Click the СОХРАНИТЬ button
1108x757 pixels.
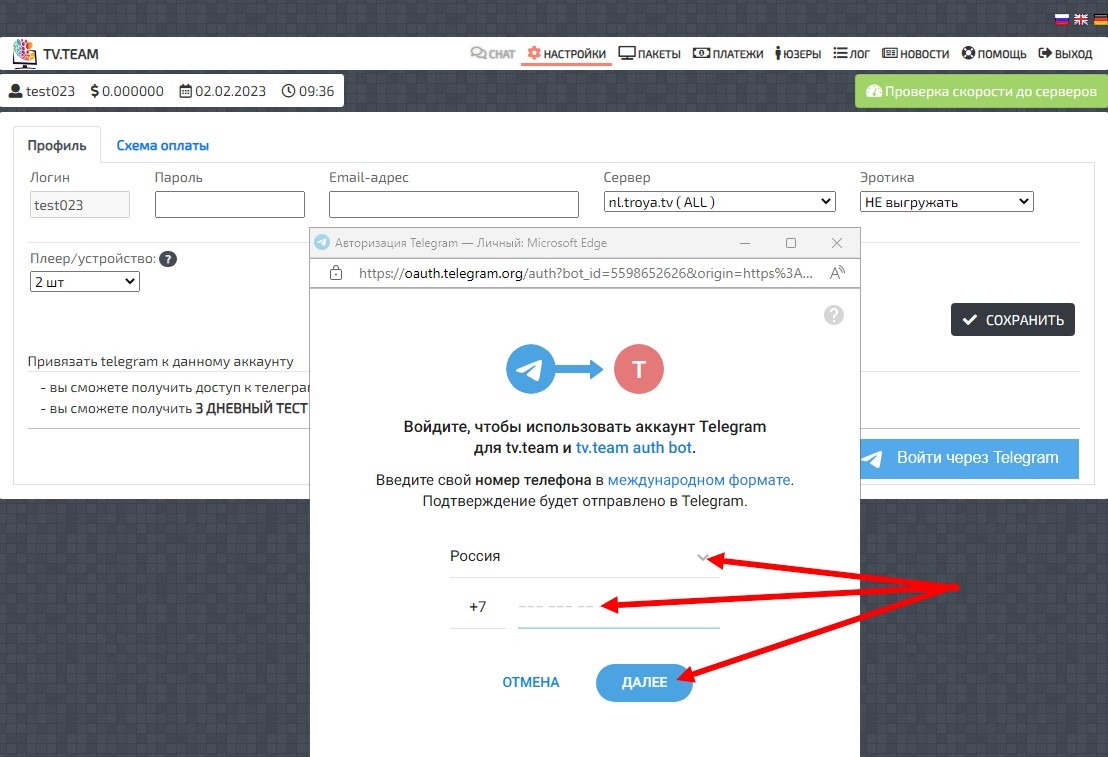pyautogui.click(x=1012, y=320)
